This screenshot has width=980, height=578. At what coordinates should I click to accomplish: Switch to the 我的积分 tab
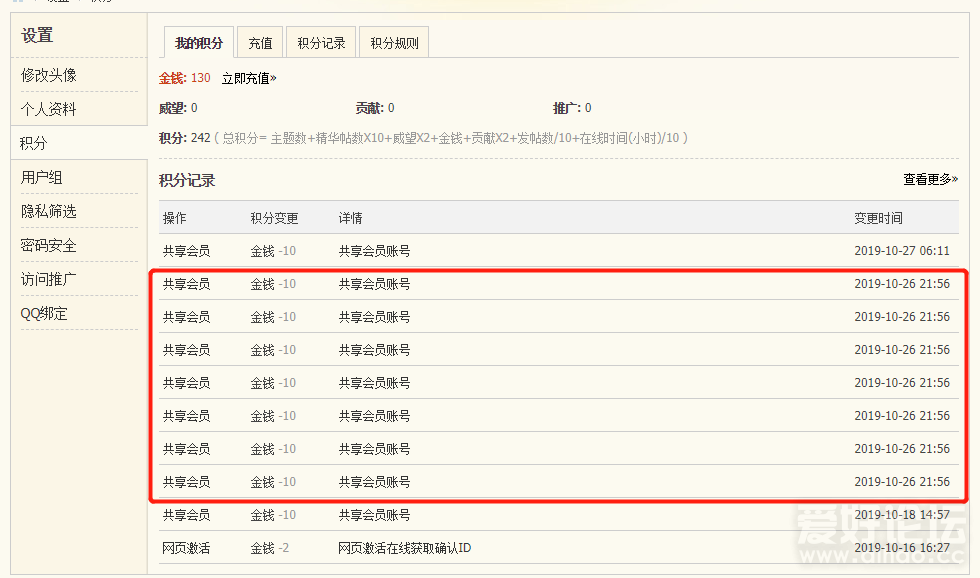[199, 43]
